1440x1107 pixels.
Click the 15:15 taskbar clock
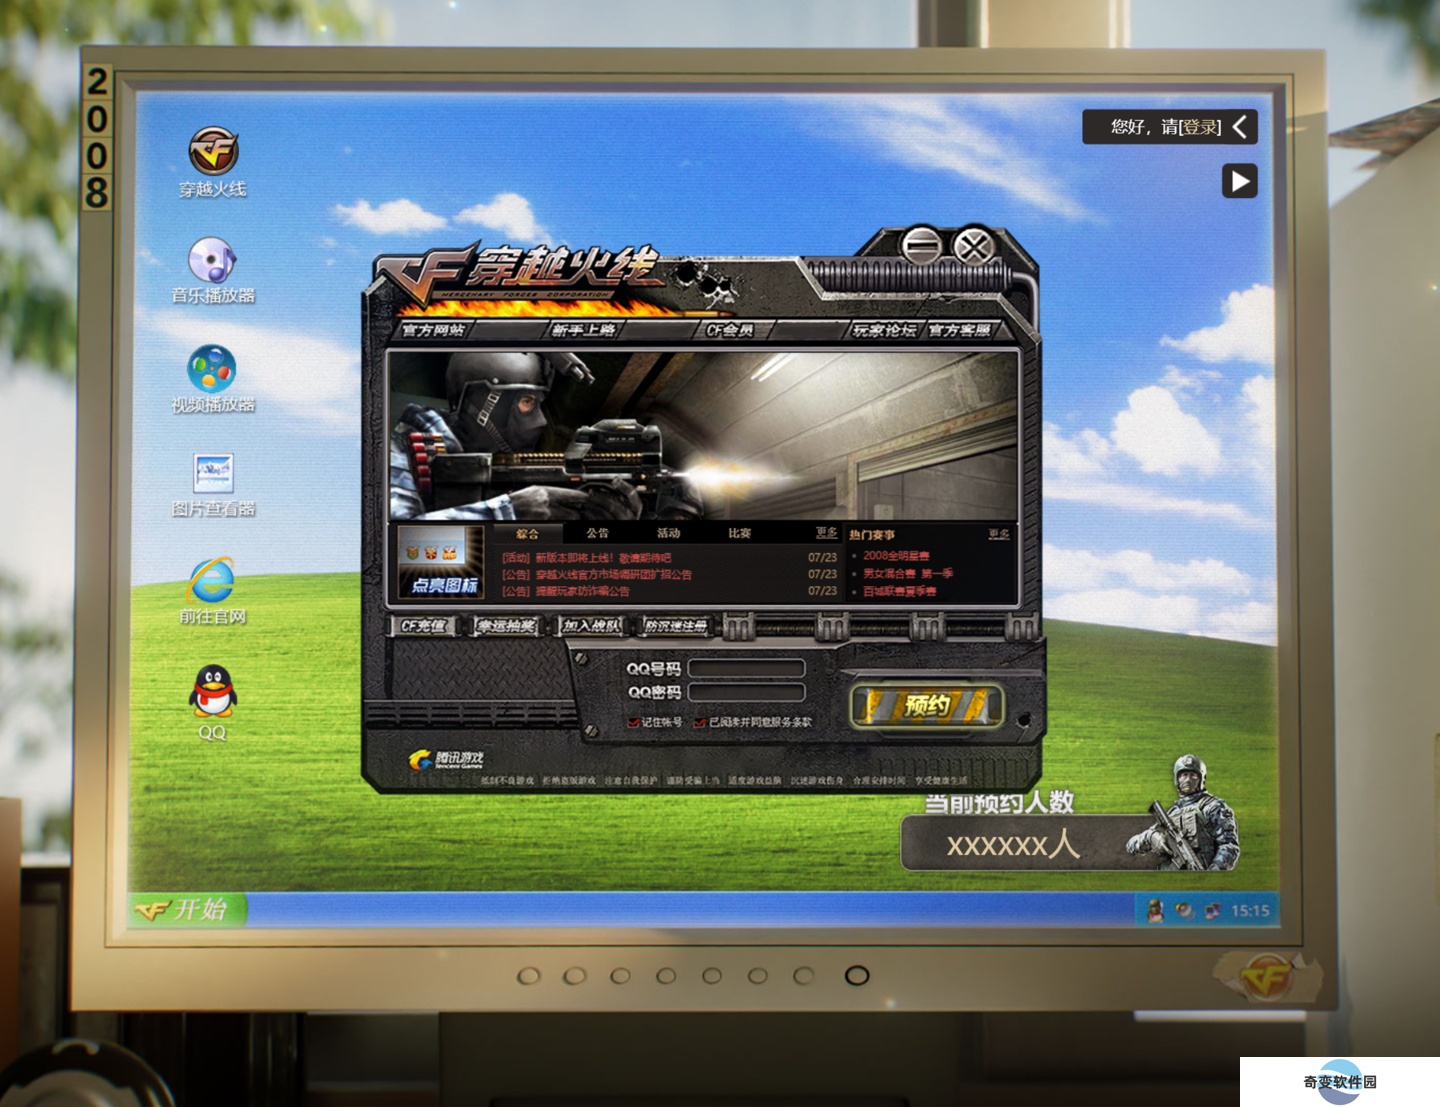(1250, 910)
